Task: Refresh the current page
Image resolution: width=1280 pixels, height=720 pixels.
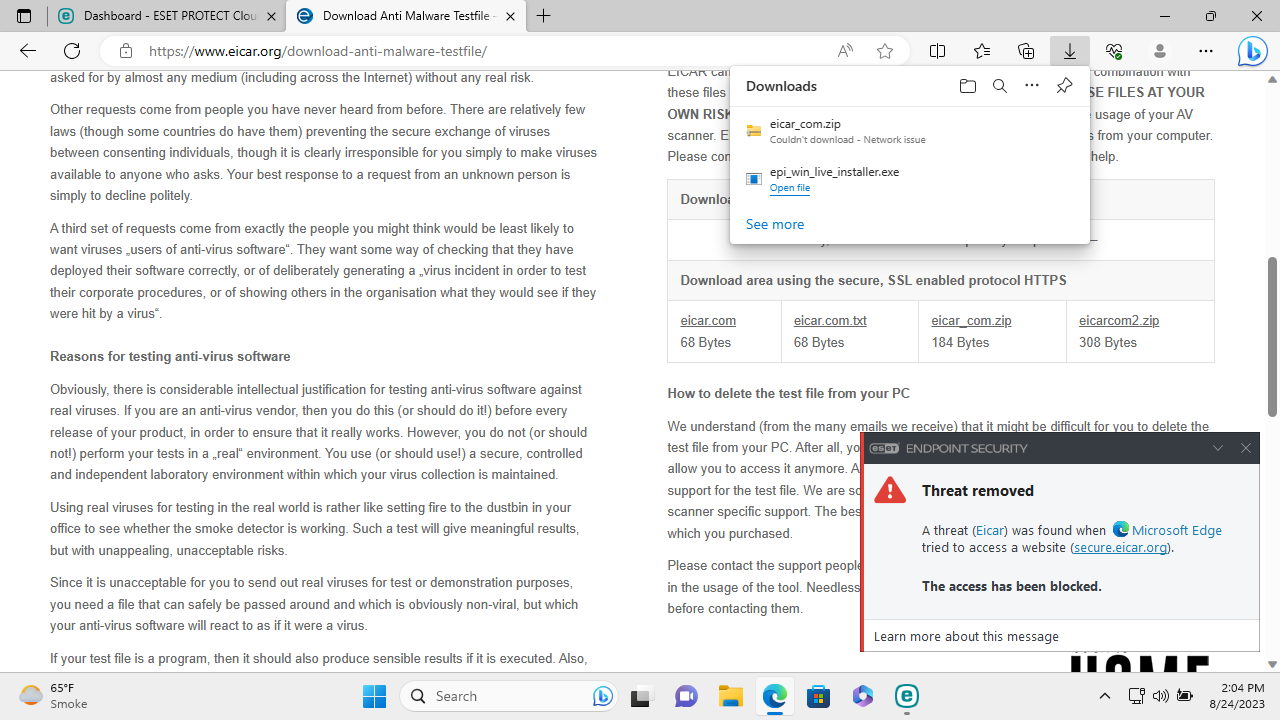Action: (72, 51)
